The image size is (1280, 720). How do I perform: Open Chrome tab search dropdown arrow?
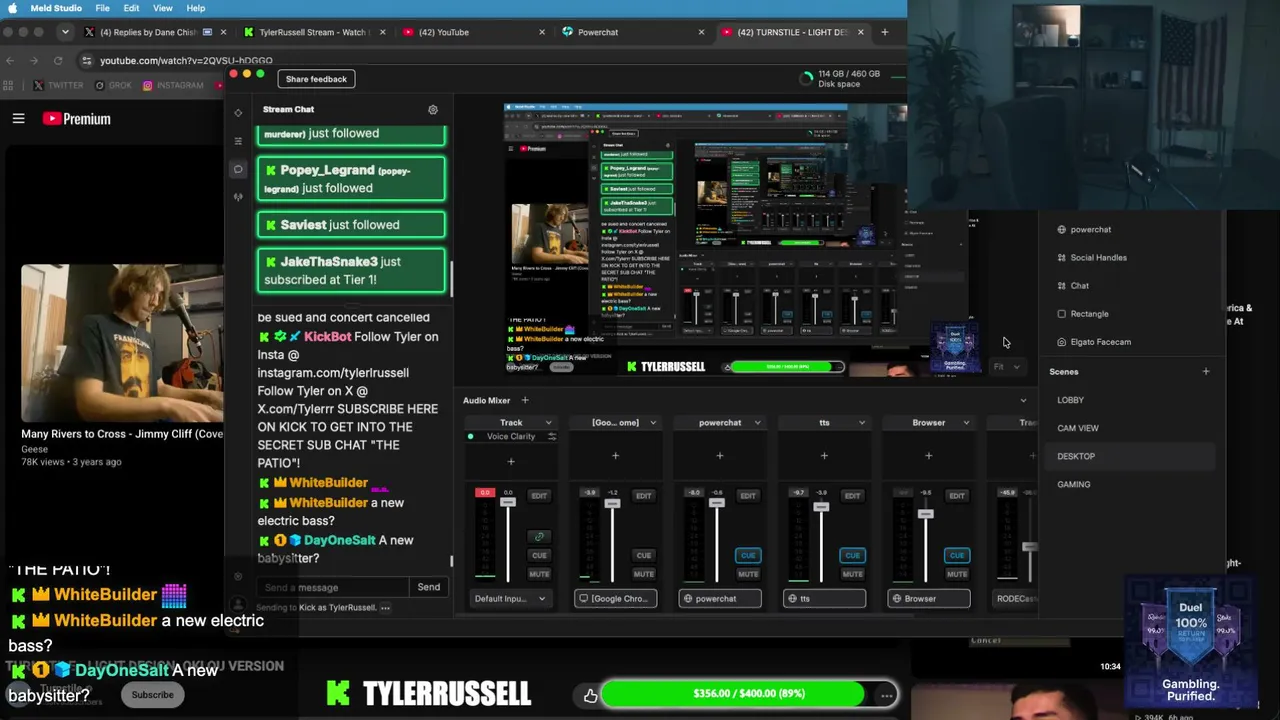65,32
